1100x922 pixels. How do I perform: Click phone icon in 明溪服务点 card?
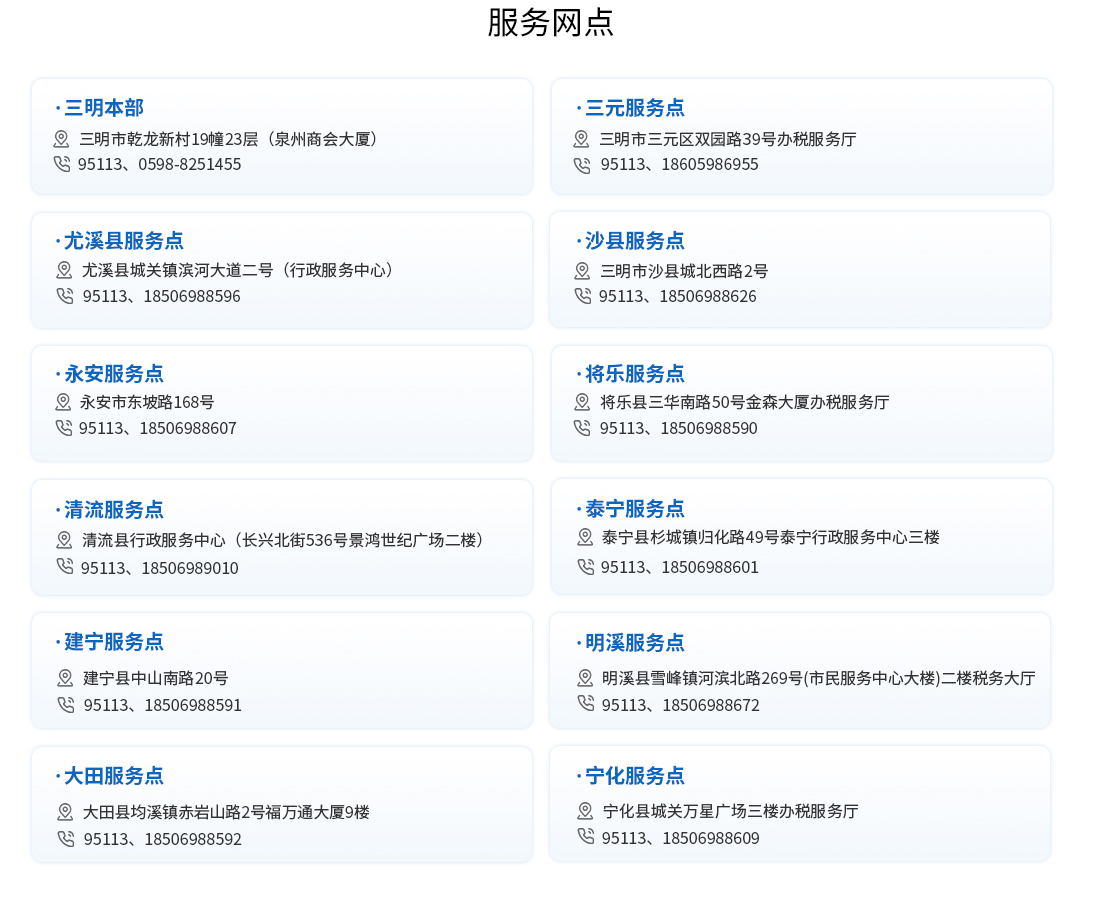coord(586,703)
